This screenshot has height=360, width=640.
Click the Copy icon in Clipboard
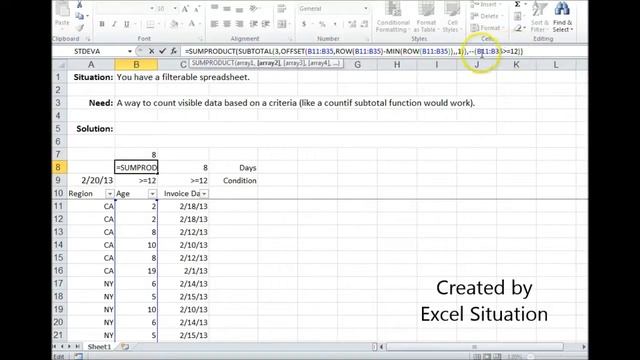[x=80, y=16]
